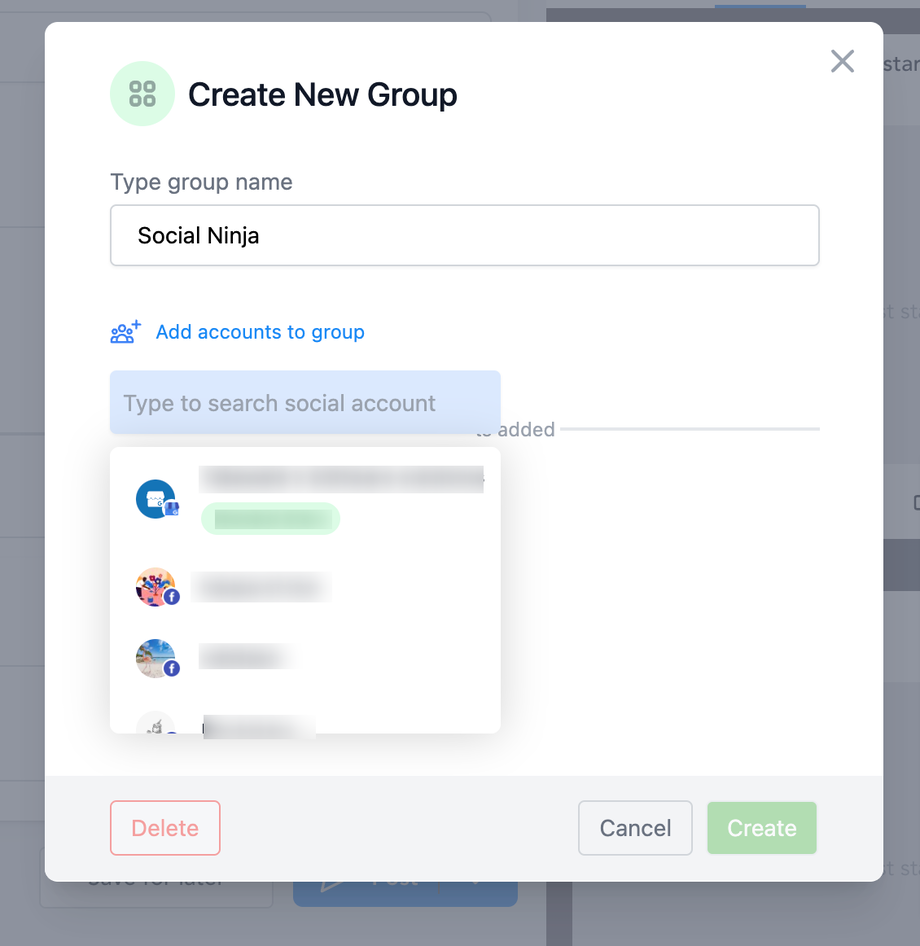This screenshot has height=946, width=920.
Task: Click the green tag under first account
Action: tap(270, 519)
